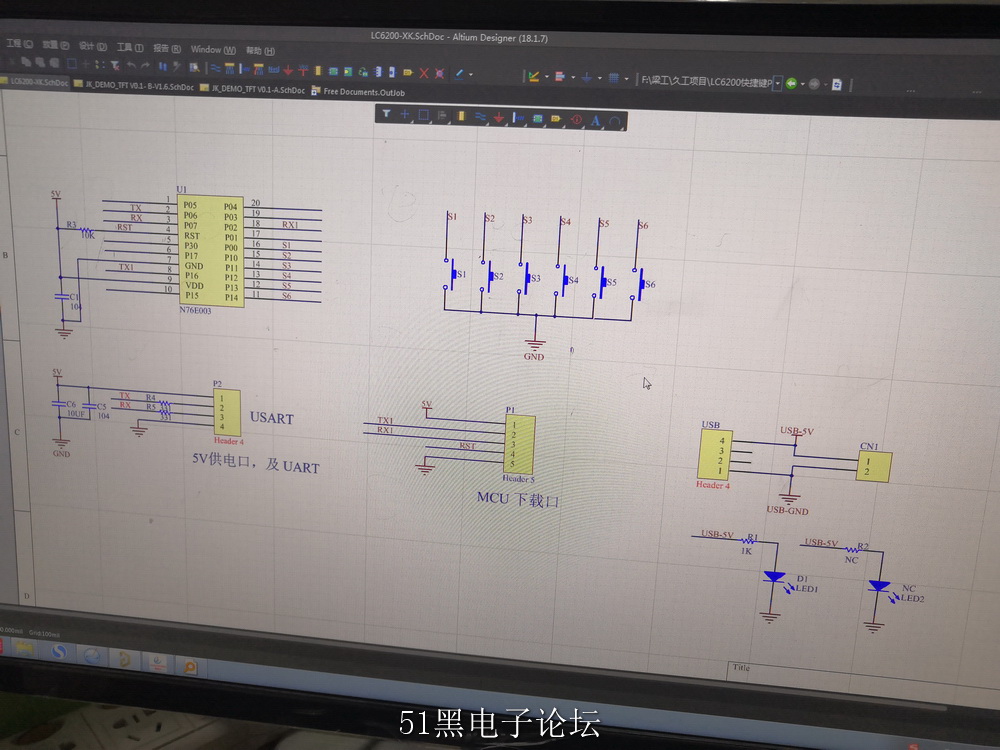Click the red directive icon in the active bar
The image size is (1000, 750).
coord(576,120)
